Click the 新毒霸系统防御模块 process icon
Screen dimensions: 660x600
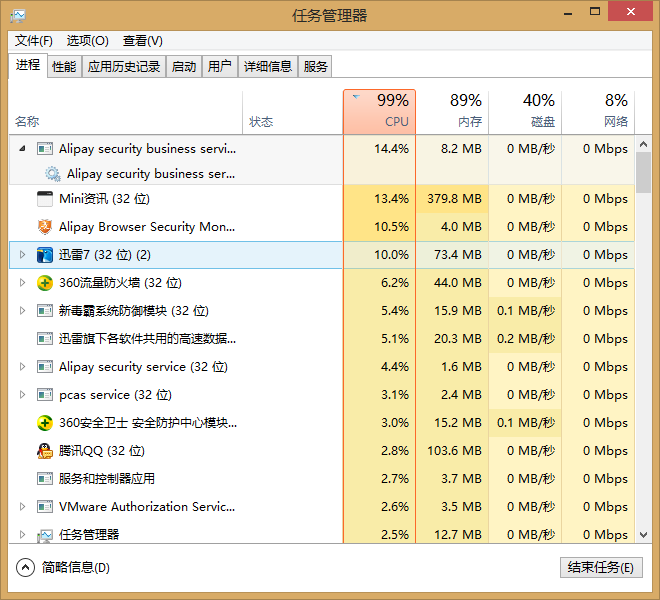coord(45,311)
